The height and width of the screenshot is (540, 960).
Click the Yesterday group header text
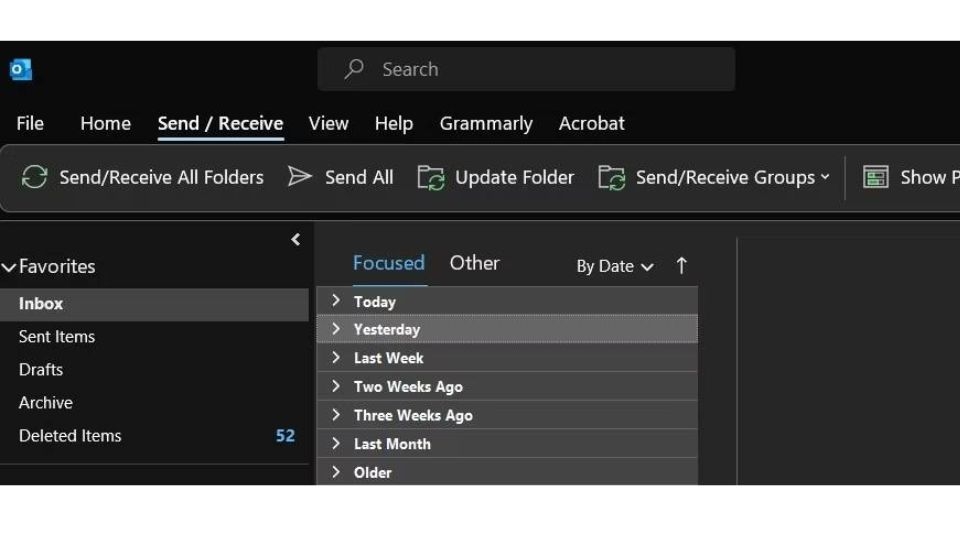(387, 329)
